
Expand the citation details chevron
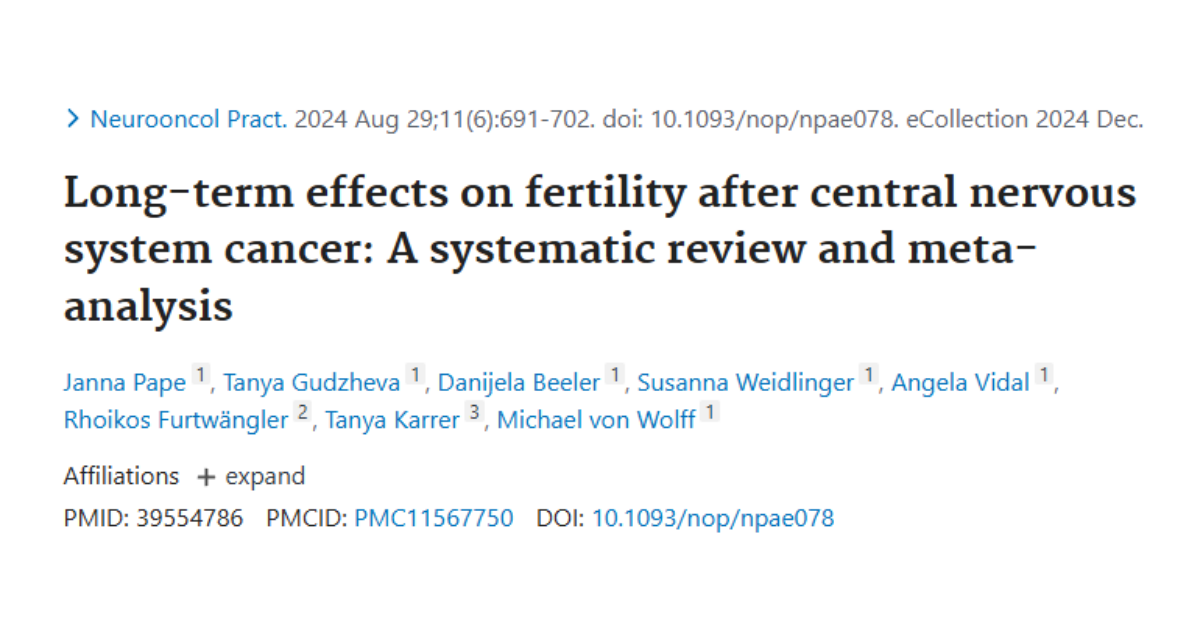(73, 118)
